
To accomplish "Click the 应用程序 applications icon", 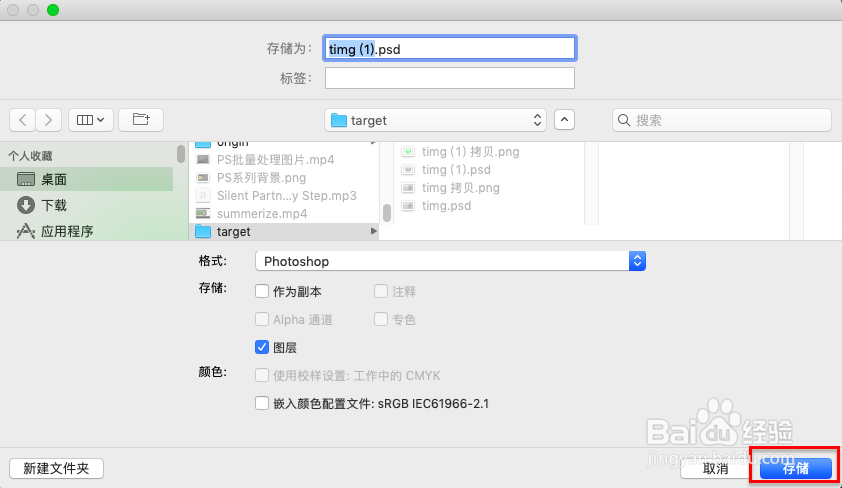I will (26, 231).
